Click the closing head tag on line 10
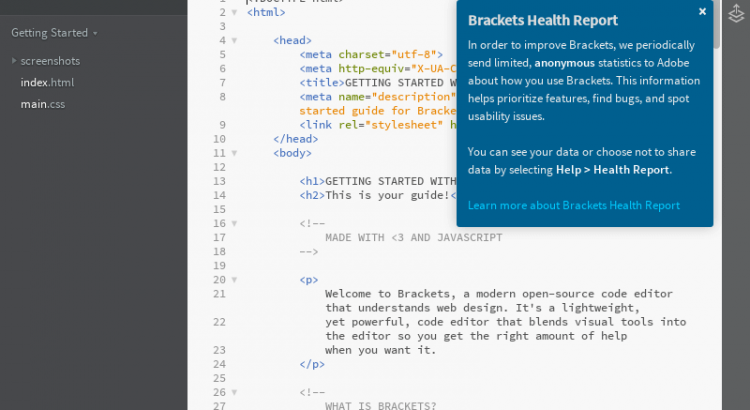The height and width of the screenshot is (410, 750). click(295, 139)
